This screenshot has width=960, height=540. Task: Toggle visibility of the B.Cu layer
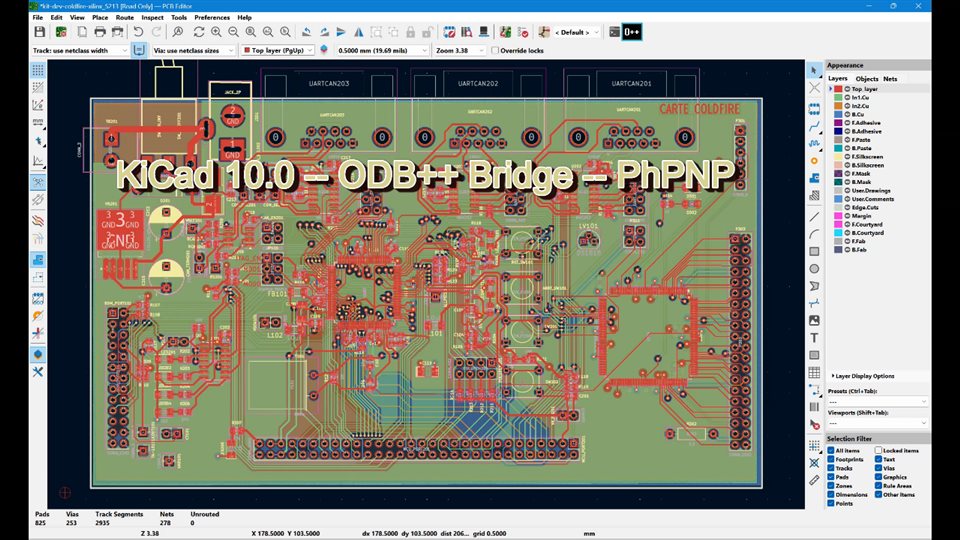click(848, 114)
